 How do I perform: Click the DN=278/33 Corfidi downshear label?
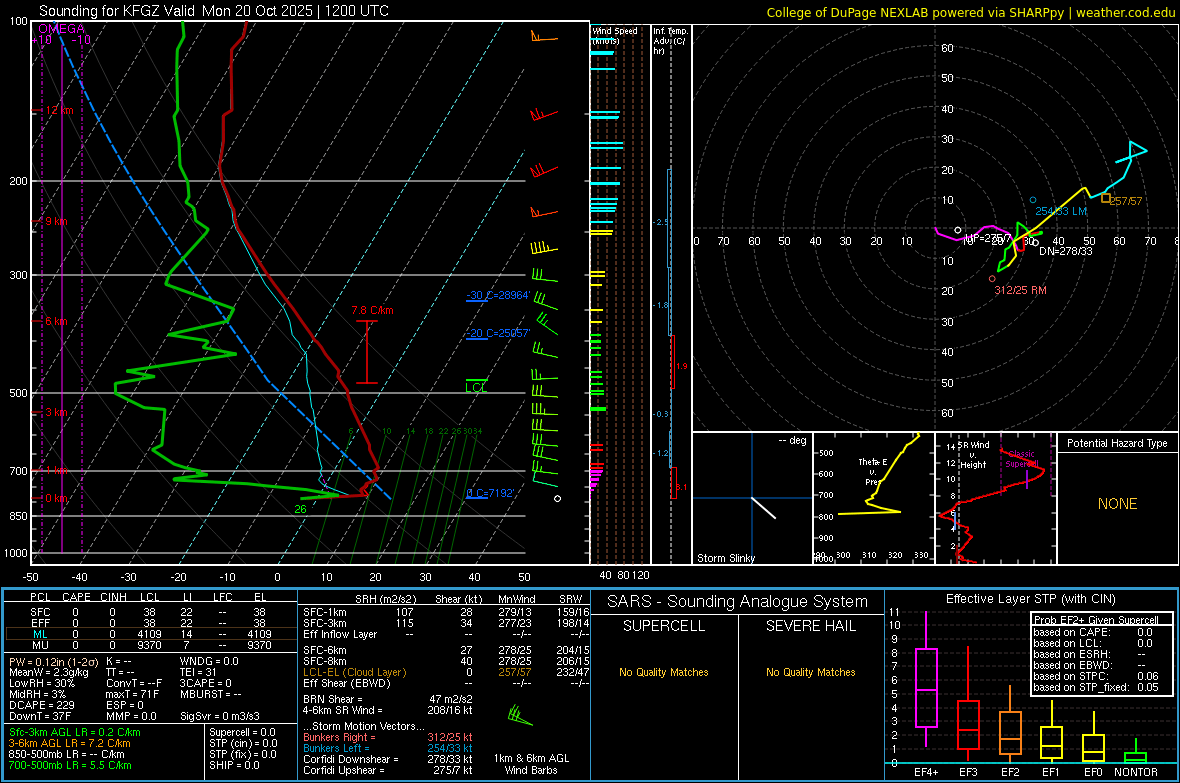pyautogui.click(x=1066, y=251)
